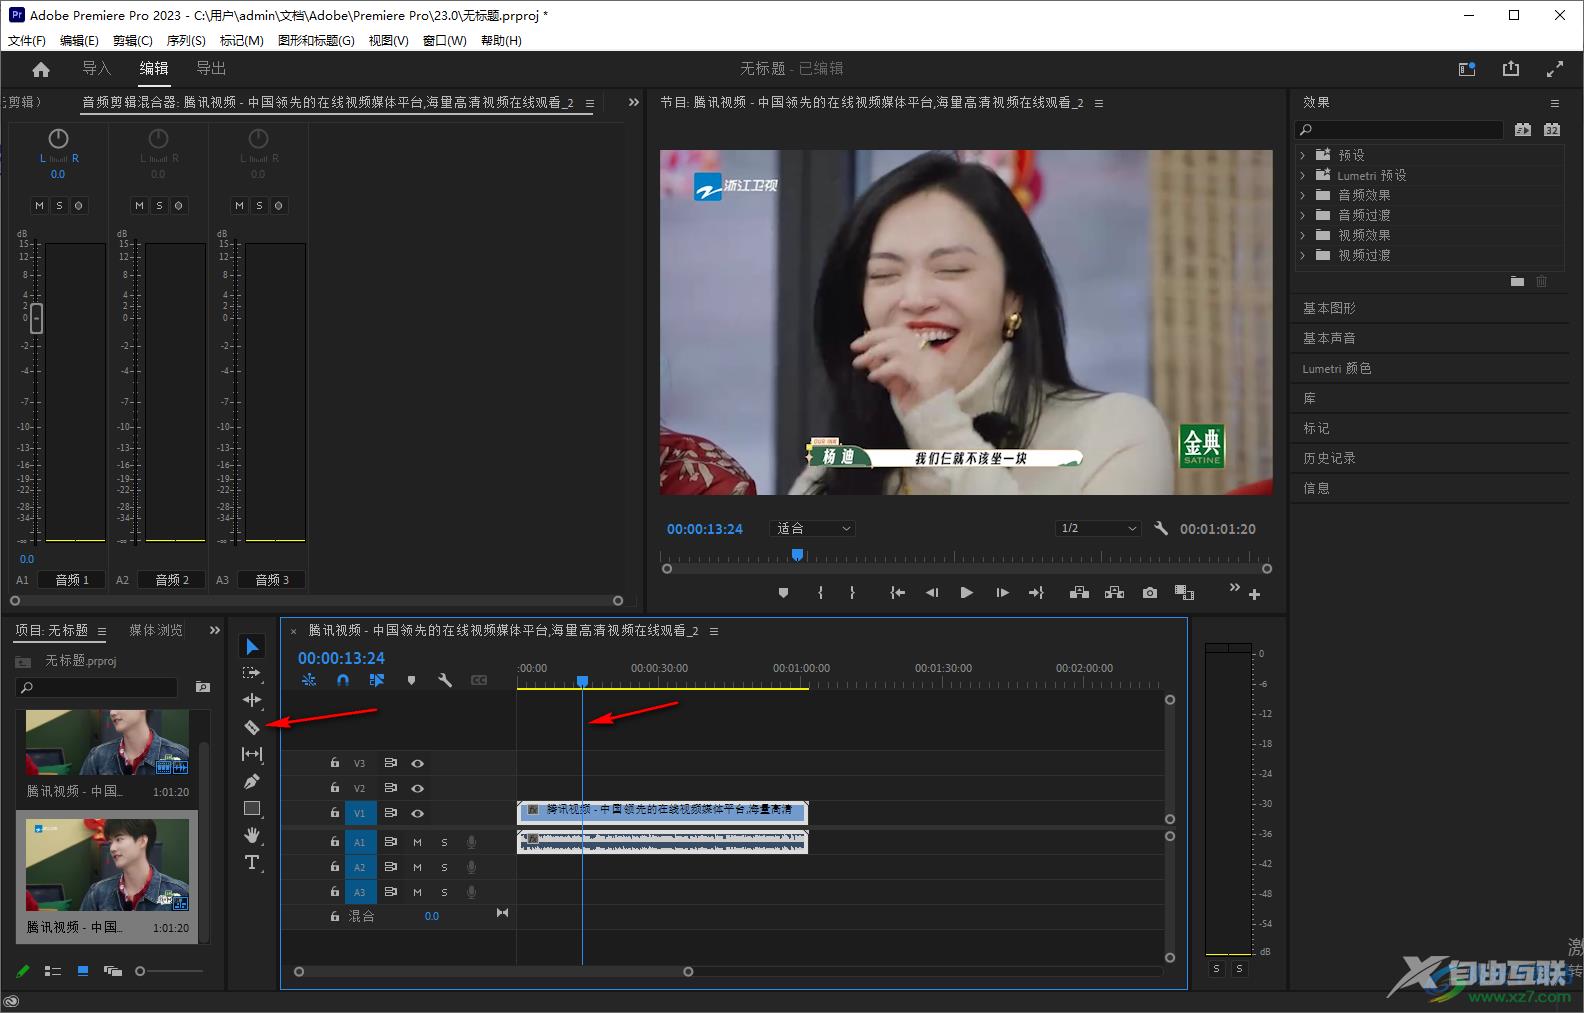This screenshot has width=1584, height=1013.
Task: Select the Rectangle tool
Action: click(252, 808)
